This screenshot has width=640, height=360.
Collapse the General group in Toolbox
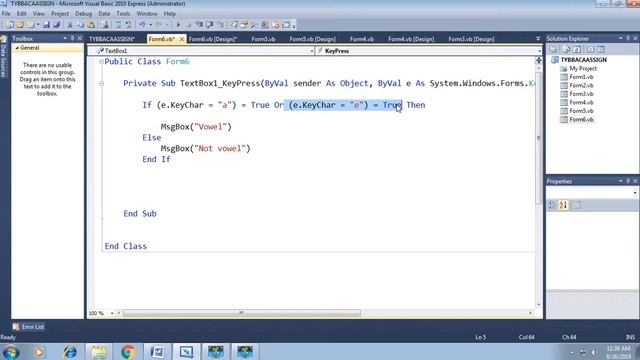[x=17, y=48]
